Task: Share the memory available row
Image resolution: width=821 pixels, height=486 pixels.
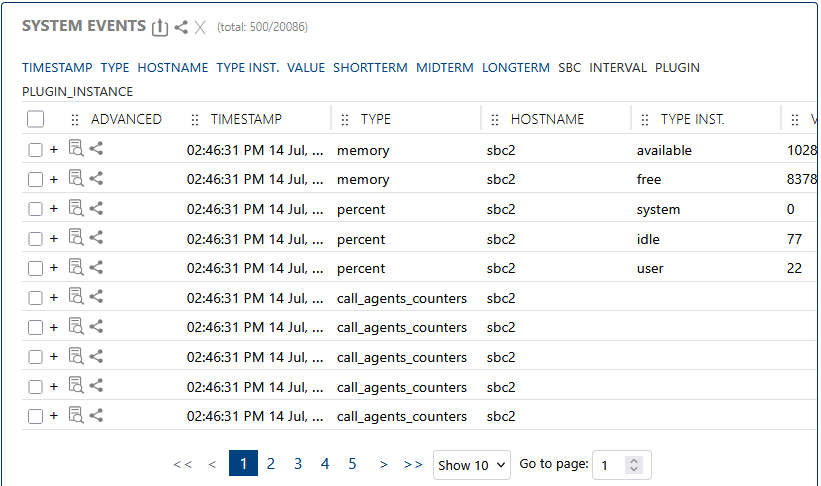Action: pos(96,149)
